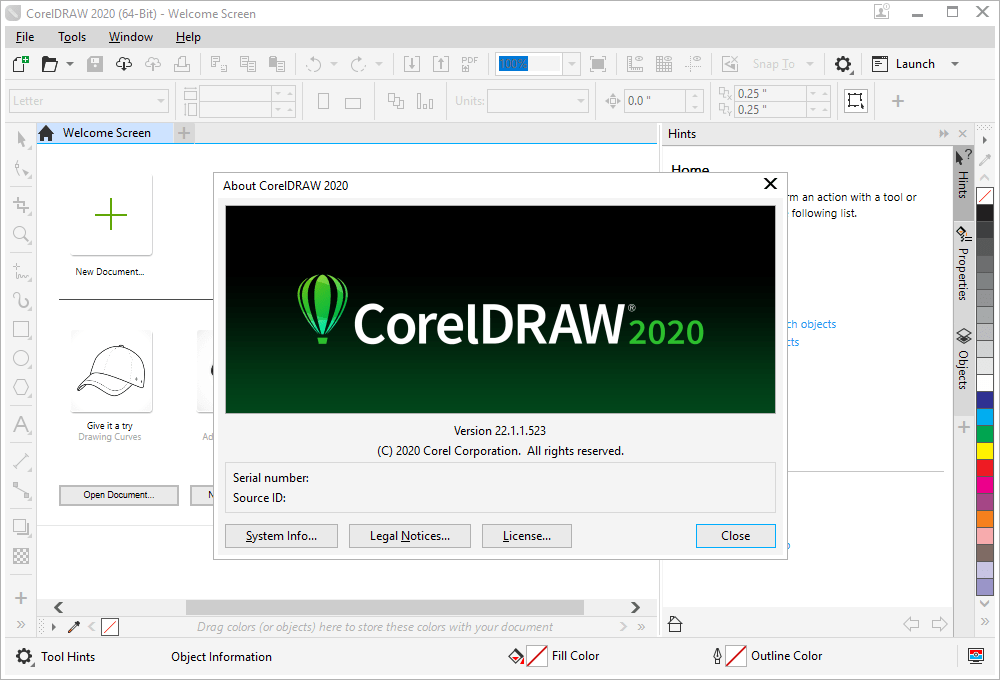Viewport: 1000px width, 680px height.
Task: Select the Zoom magnifier tool
Action: [x=21, y=235]
